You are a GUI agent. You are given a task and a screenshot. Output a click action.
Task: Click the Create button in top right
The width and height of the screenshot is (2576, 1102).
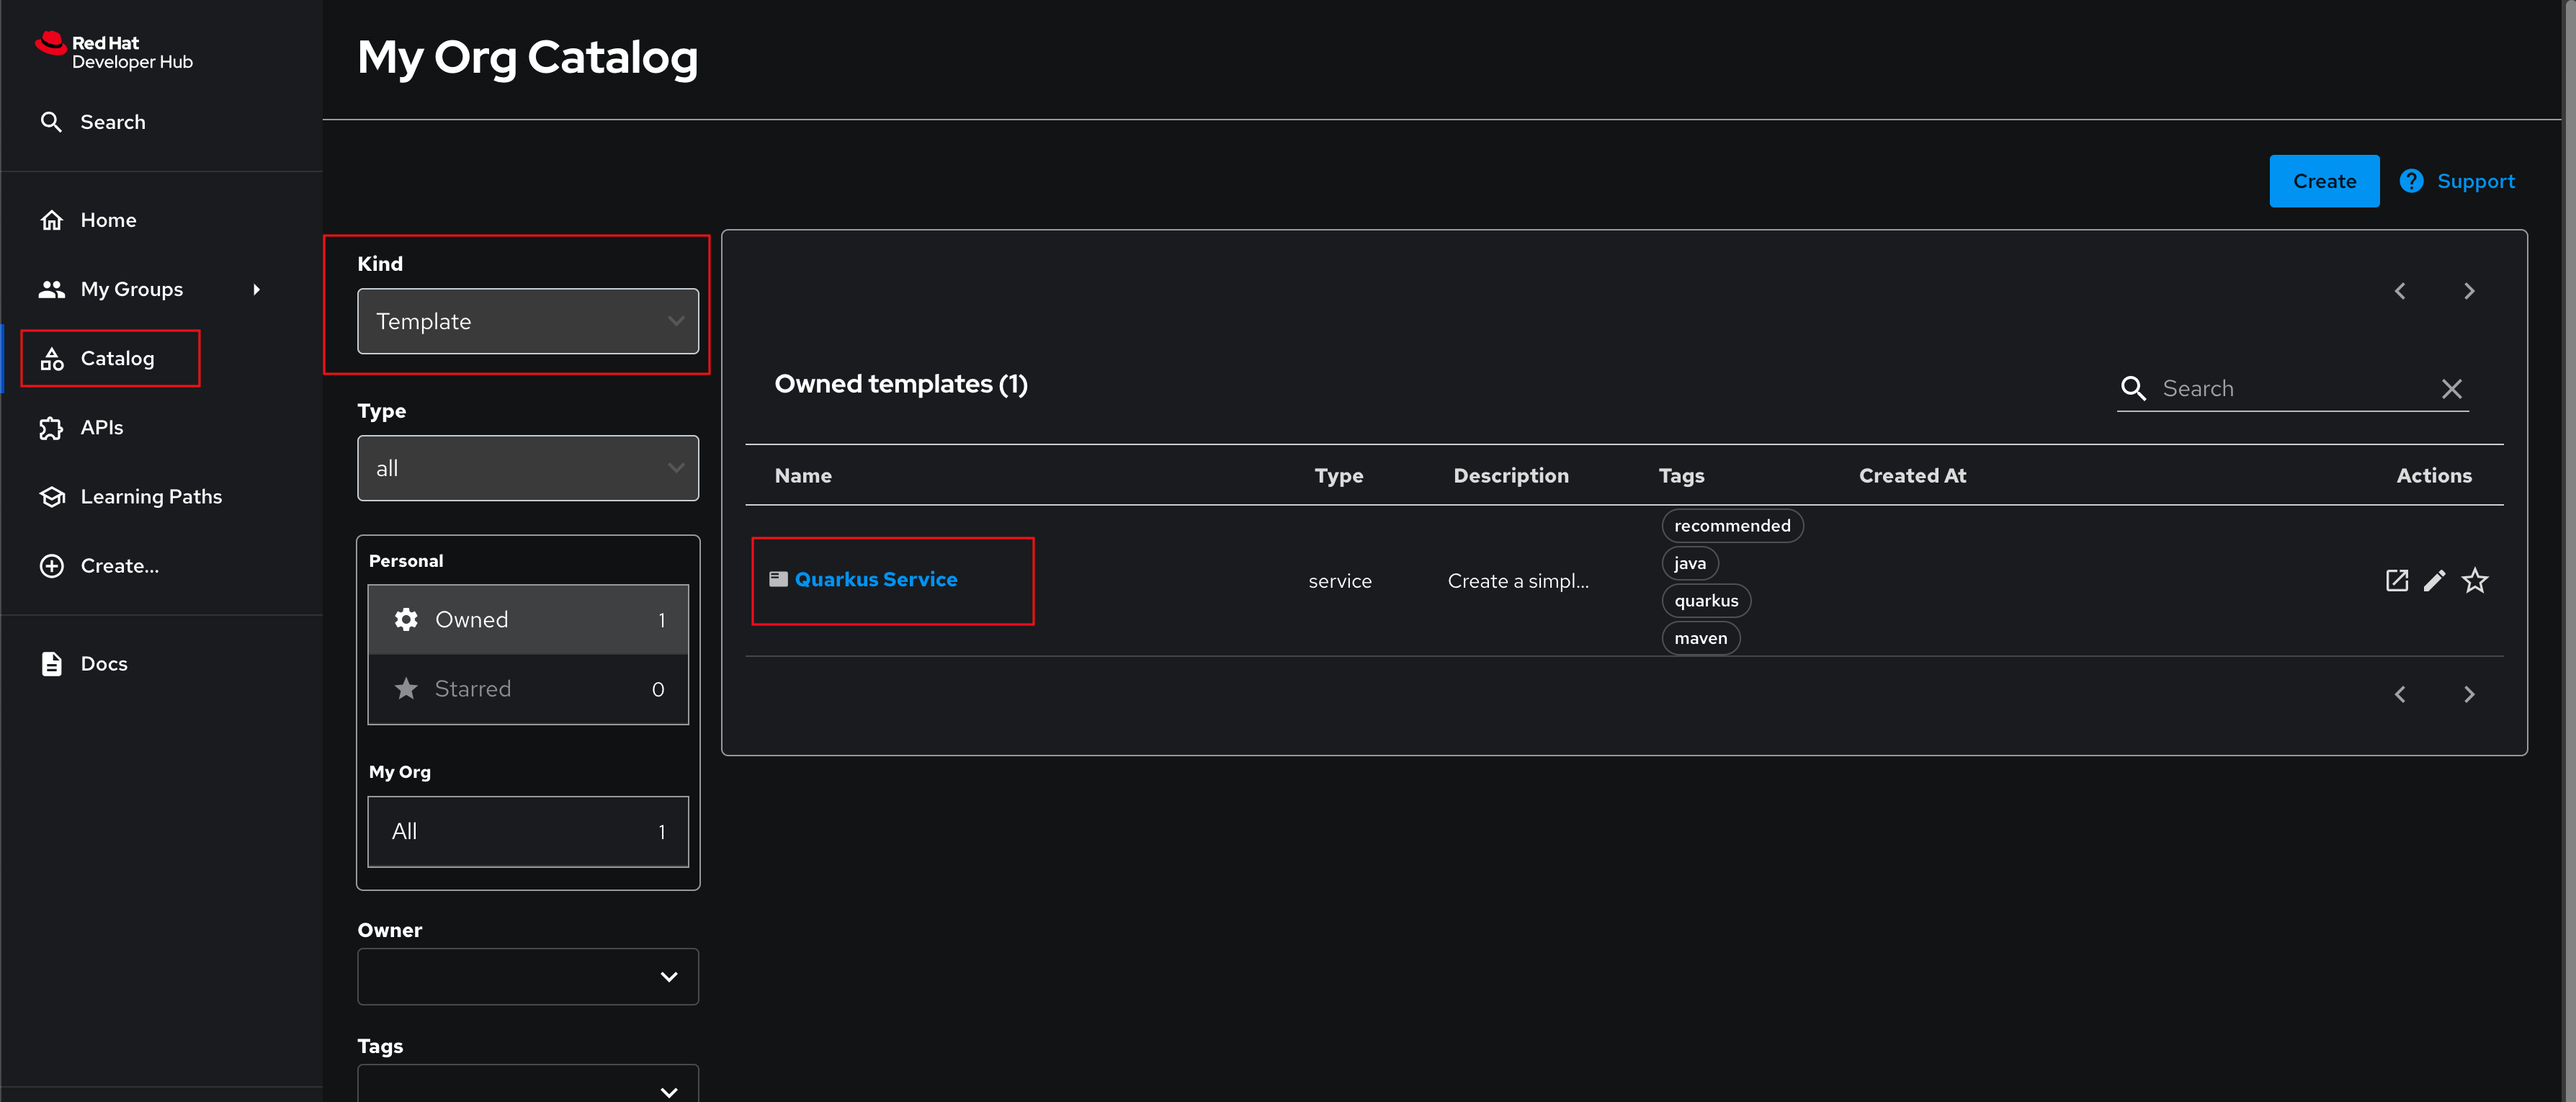[x=2323, y=179]
